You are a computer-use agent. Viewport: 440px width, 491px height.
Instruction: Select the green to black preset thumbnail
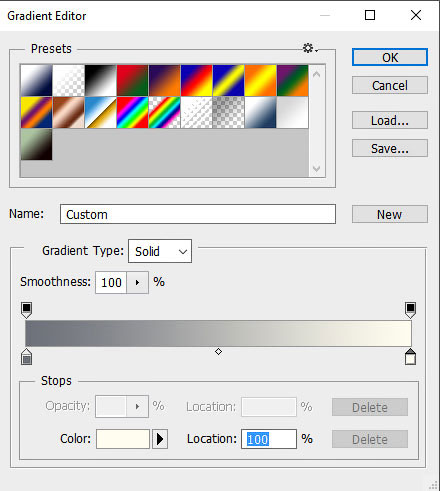[36, 144]
